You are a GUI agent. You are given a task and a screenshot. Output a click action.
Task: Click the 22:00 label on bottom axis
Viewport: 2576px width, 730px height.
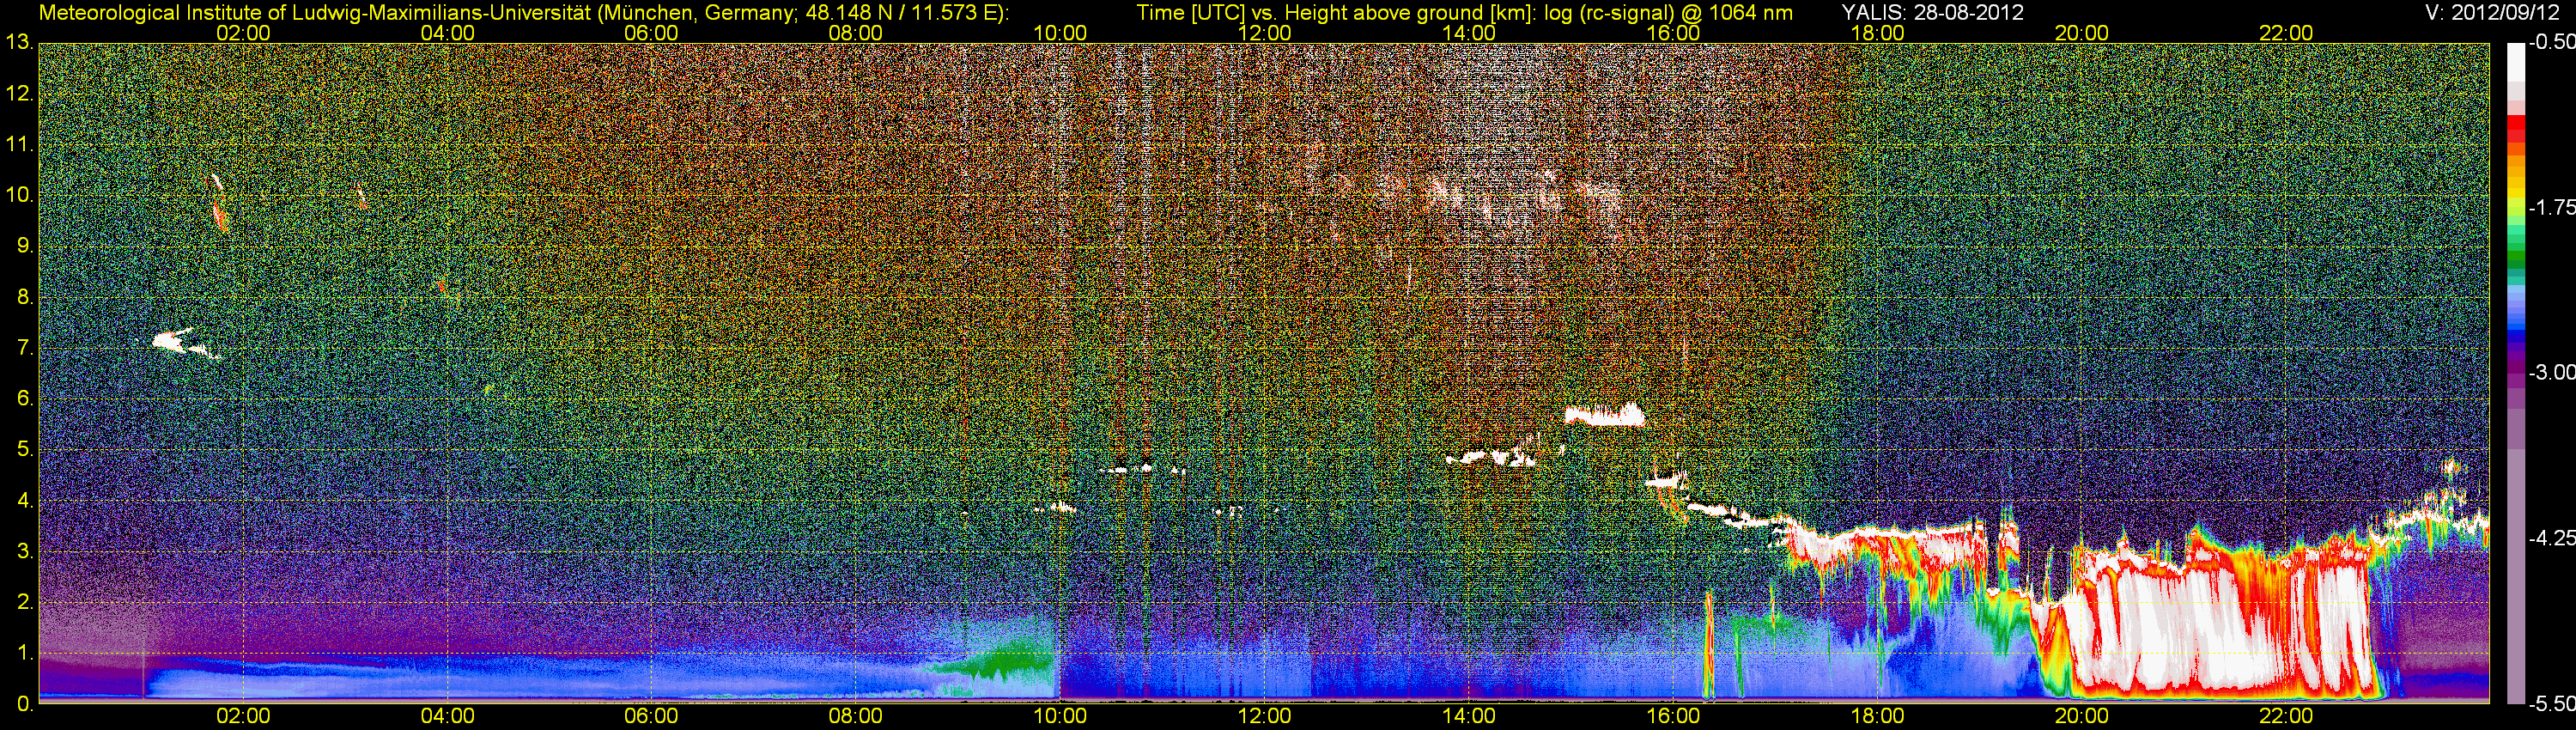click(x=2286, y=716)
